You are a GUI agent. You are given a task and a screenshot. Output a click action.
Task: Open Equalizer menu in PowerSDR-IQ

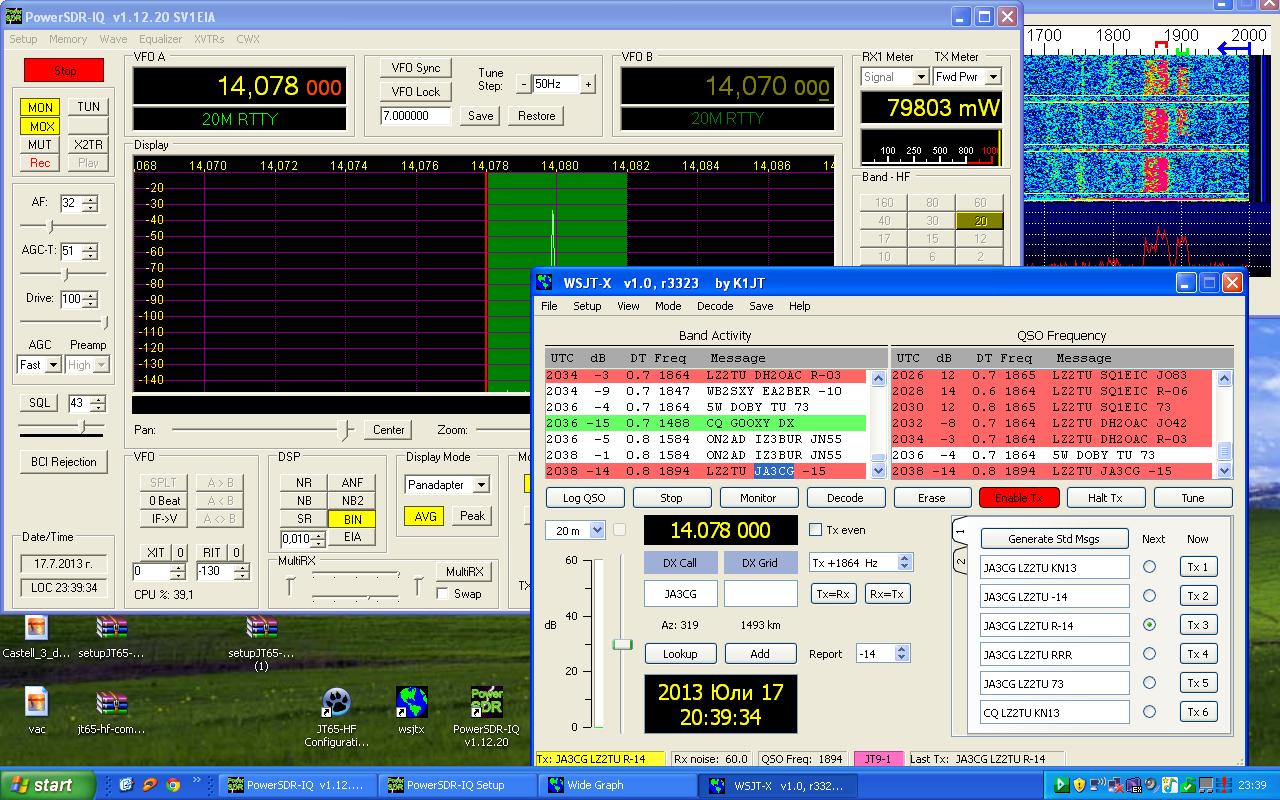[x=160, y=39]
